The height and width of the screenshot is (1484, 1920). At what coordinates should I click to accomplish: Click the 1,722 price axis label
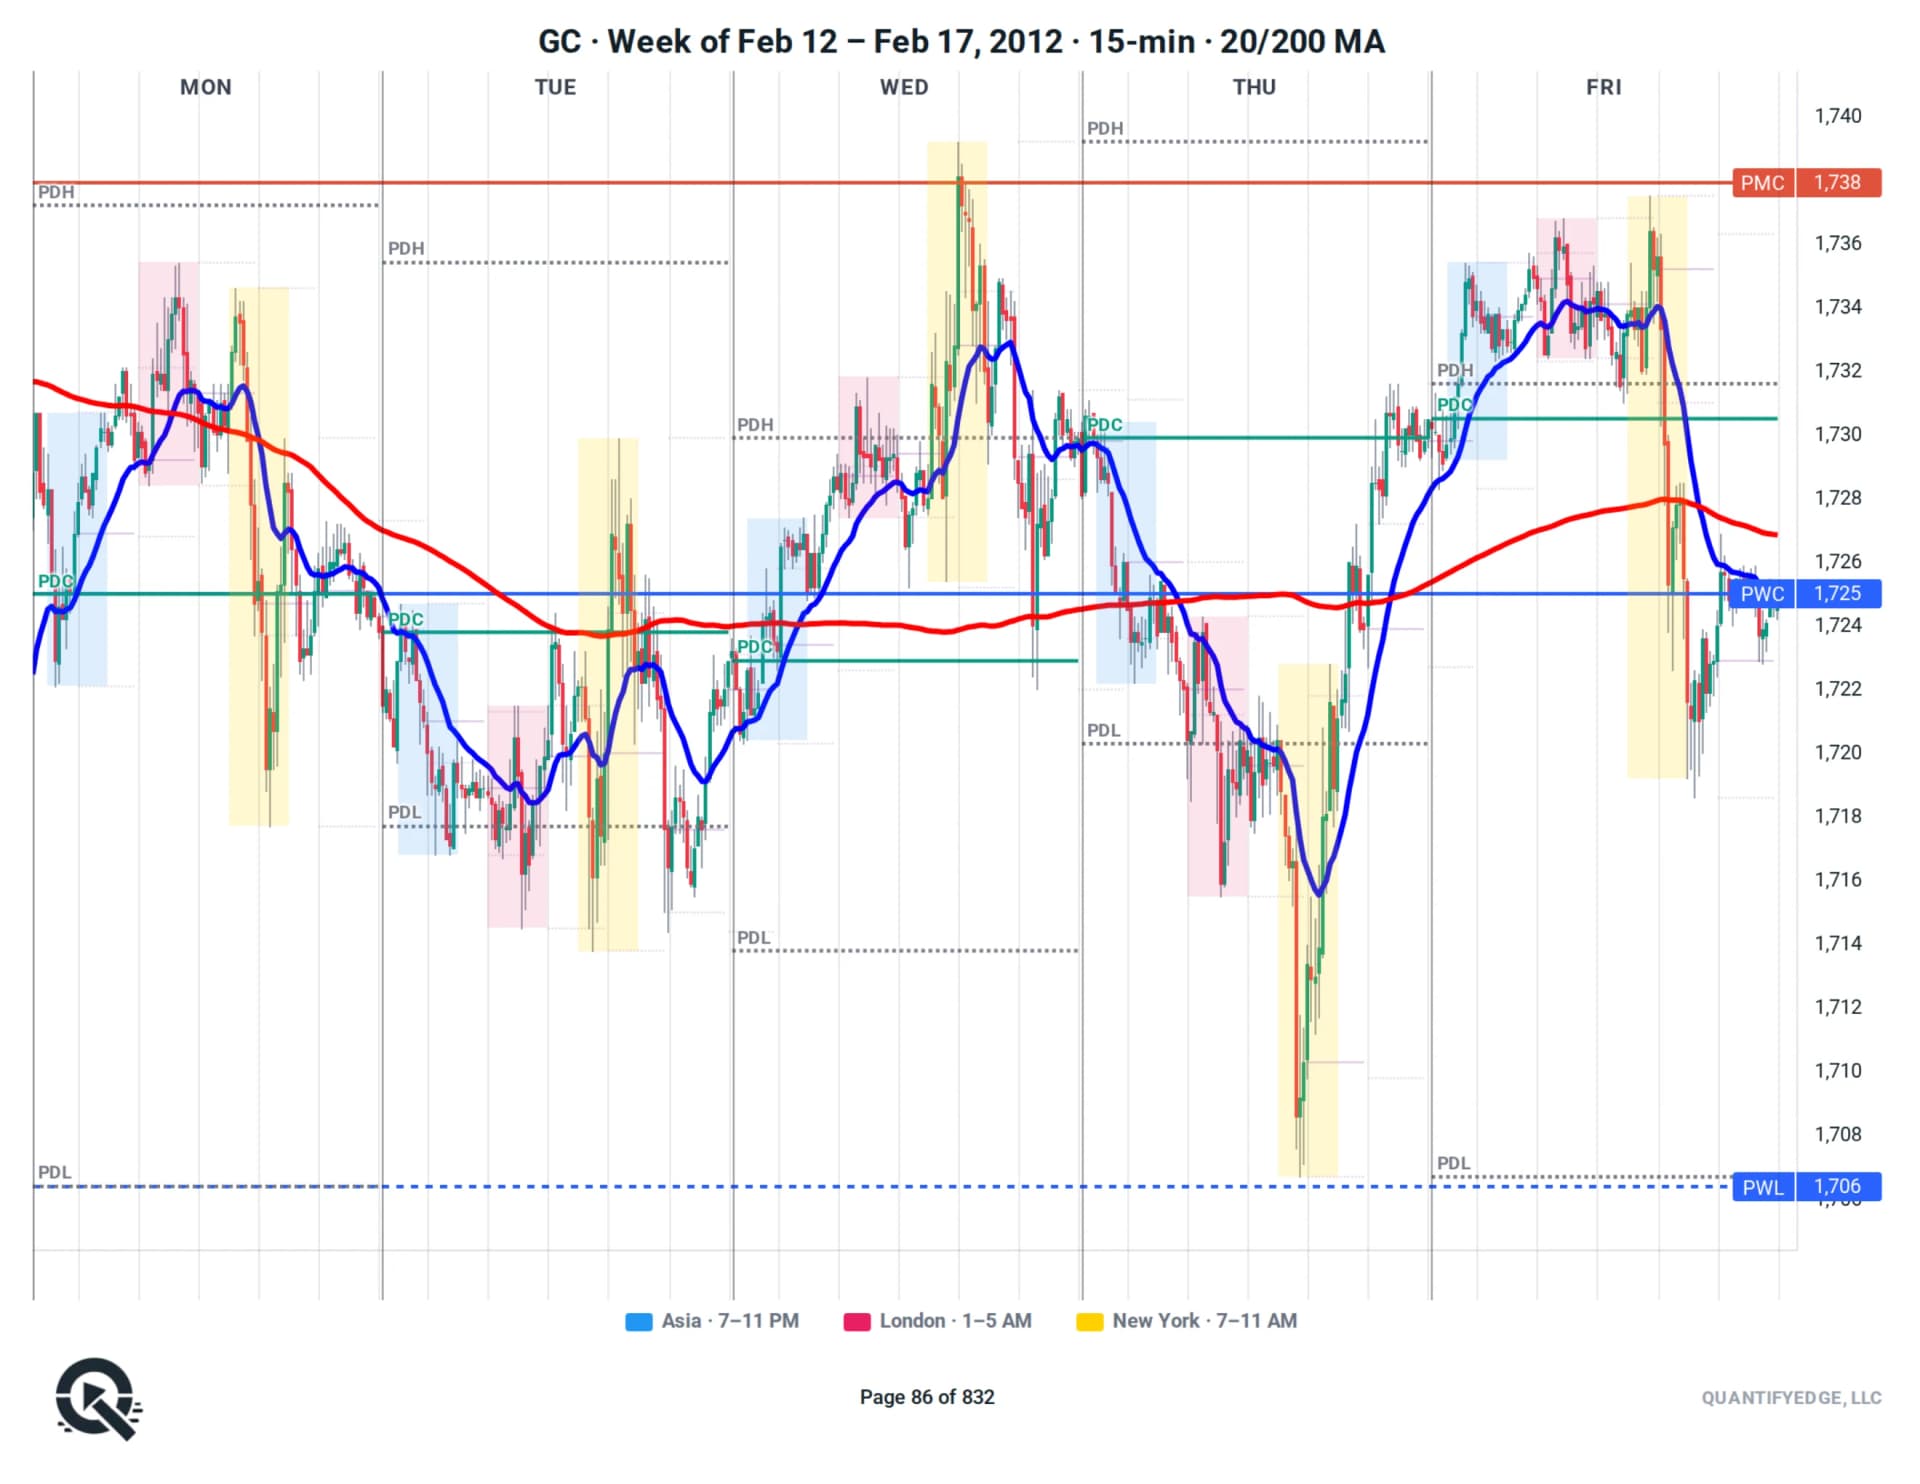[x=1838, y=689]
